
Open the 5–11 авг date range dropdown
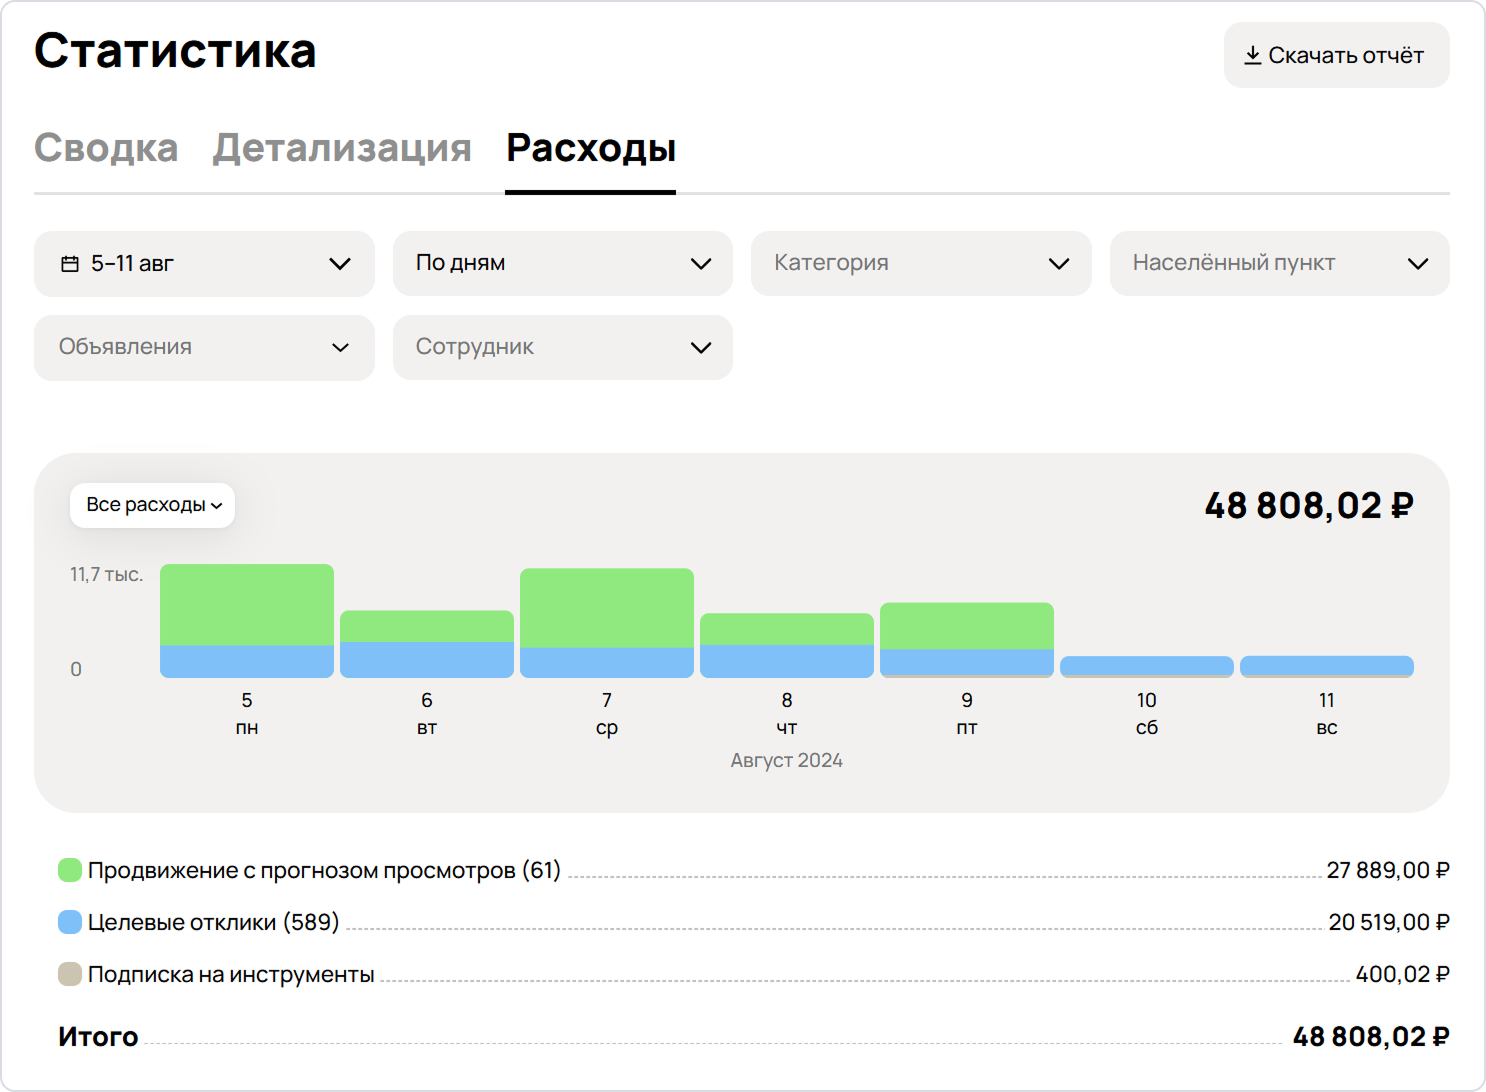tap(204, 264)
